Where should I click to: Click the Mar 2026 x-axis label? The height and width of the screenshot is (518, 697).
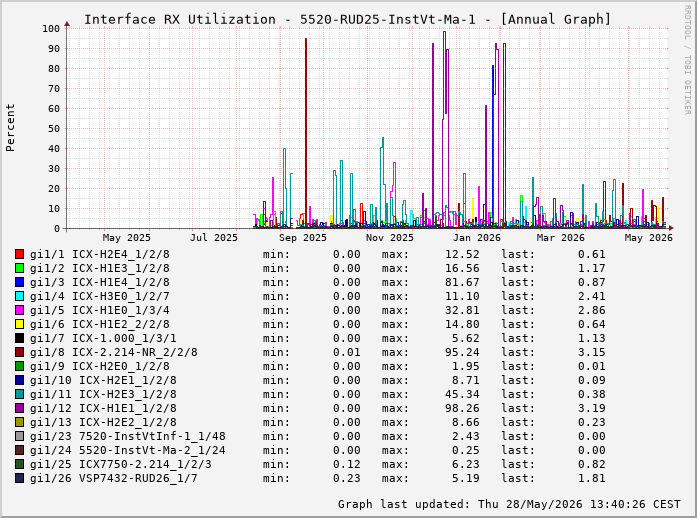pyautogui.click(x=561, y=238)
